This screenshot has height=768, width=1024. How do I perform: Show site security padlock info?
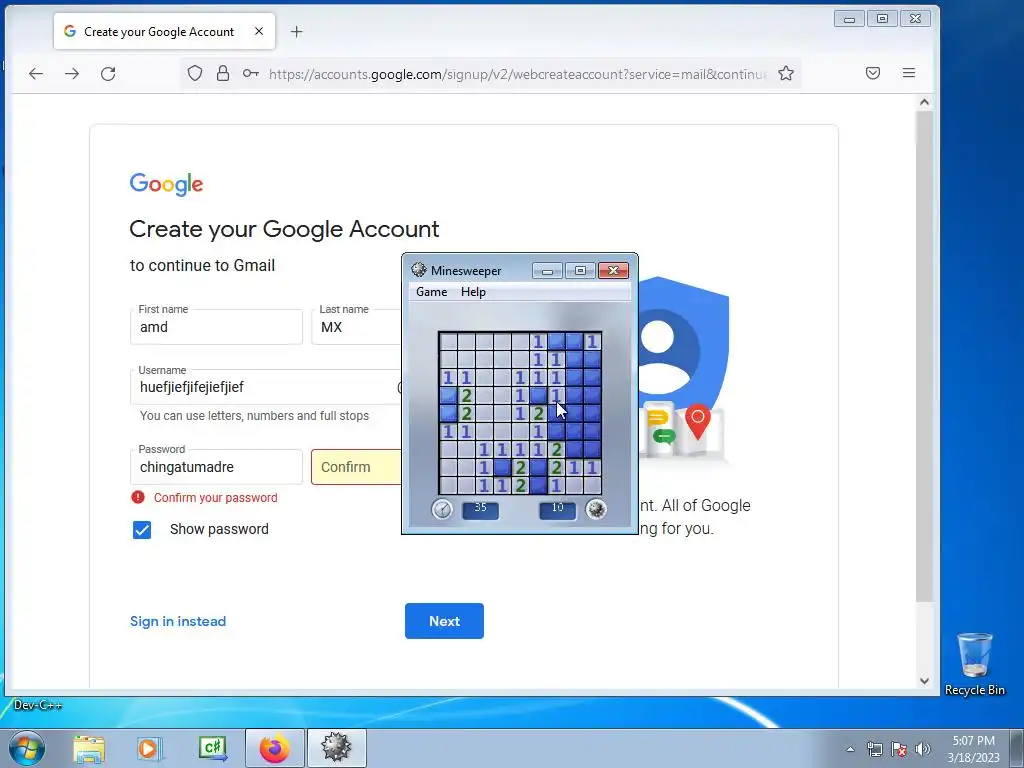(223, 73)
